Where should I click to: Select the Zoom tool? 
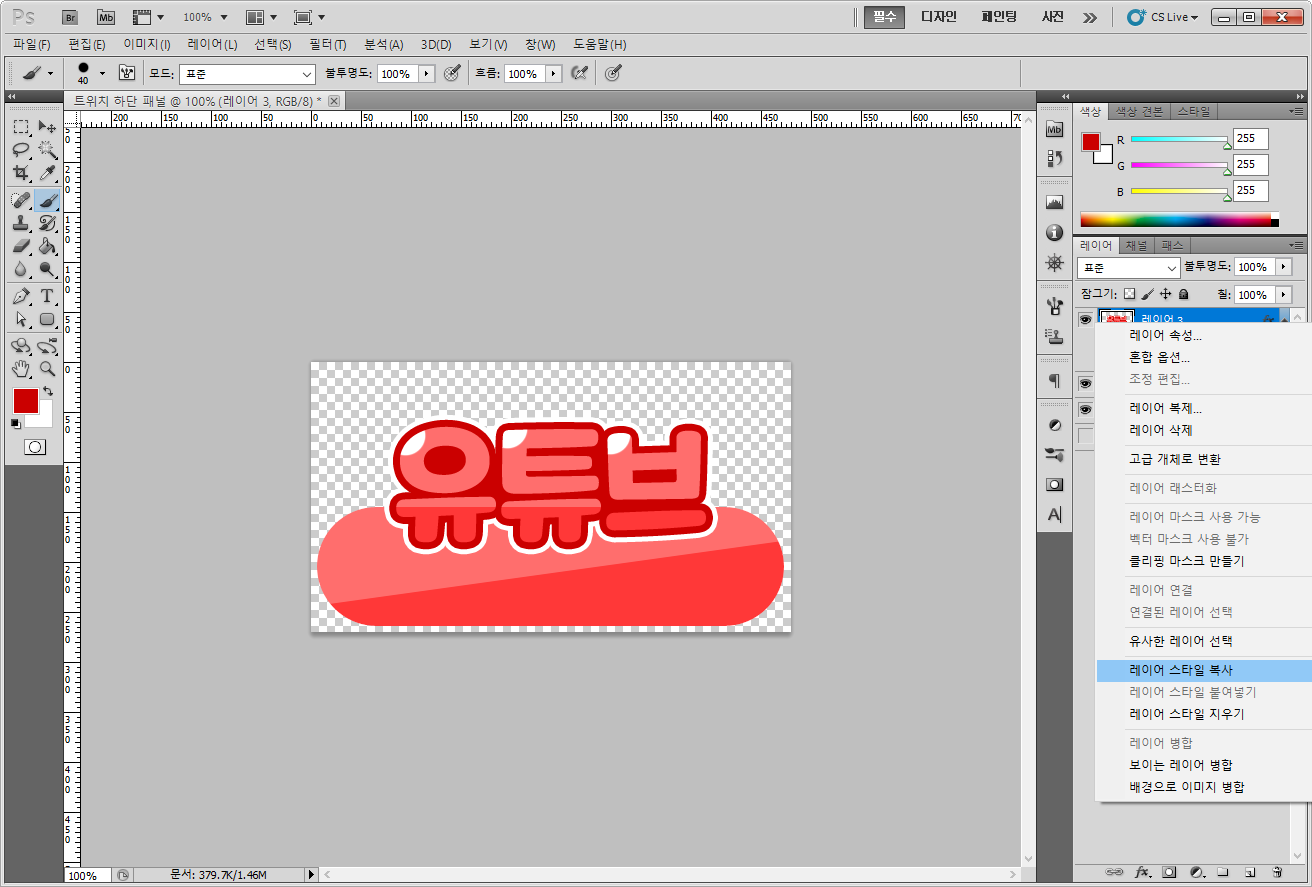pyautogui.click(x=47, y=368)
